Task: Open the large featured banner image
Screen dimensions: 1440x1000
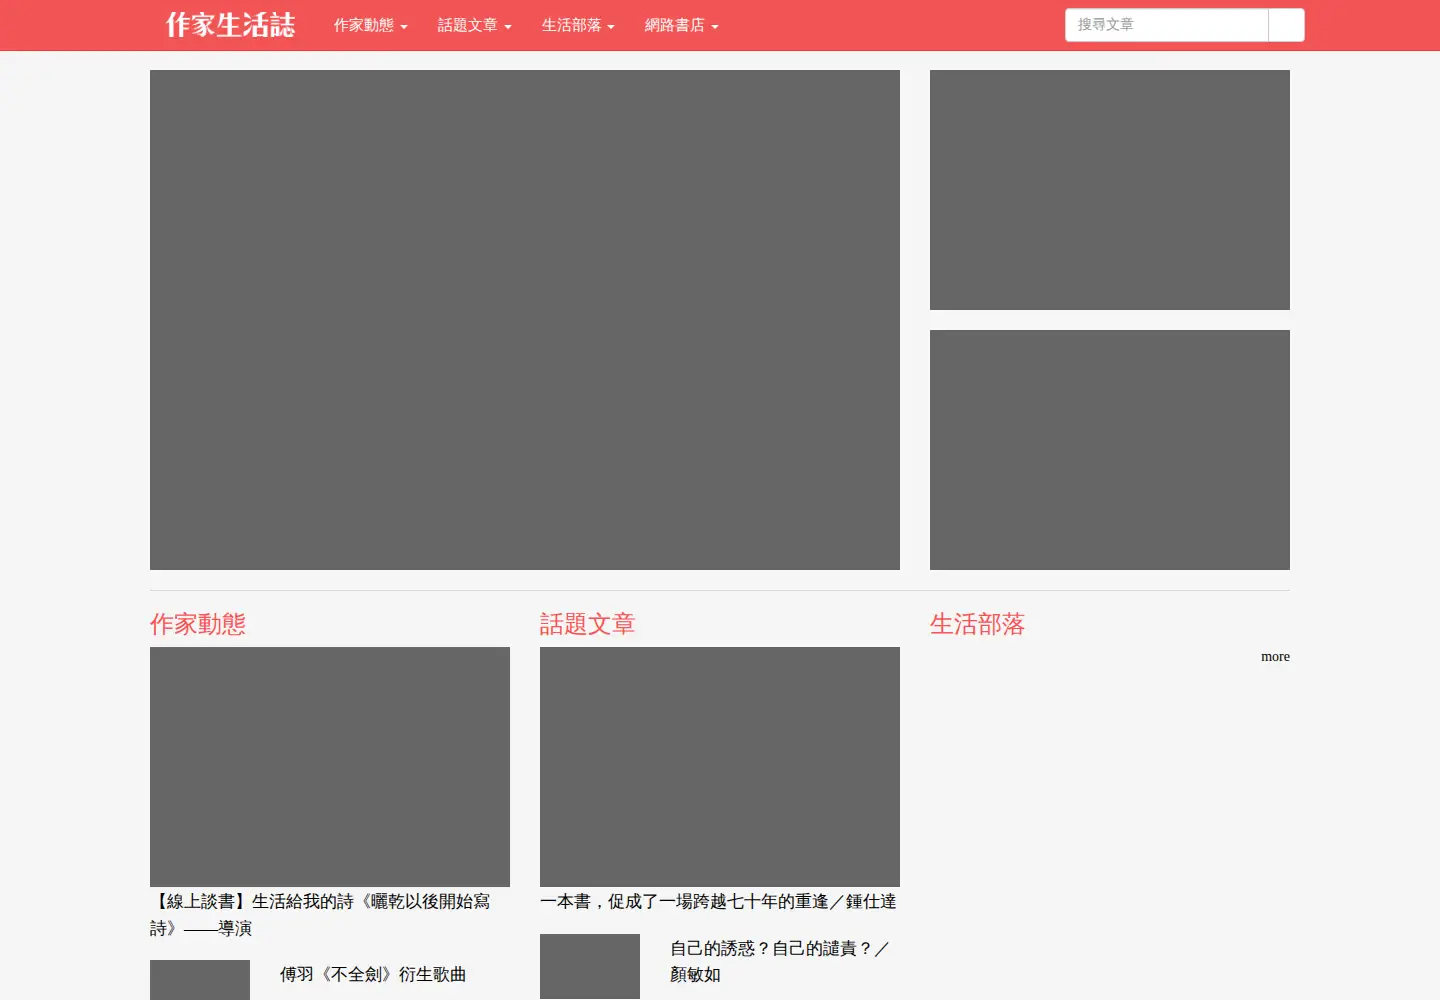Action: click(x=525, y=320)
